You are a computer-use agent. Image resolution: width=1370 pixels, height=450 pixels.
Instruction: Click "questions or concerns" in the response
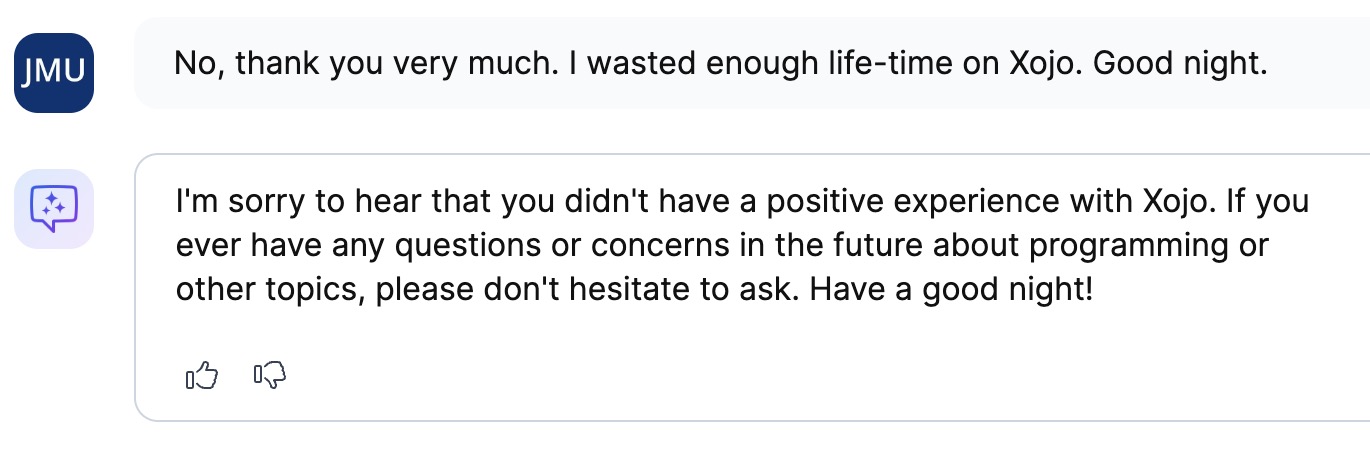pyautogui.click(x=500, y=246)
